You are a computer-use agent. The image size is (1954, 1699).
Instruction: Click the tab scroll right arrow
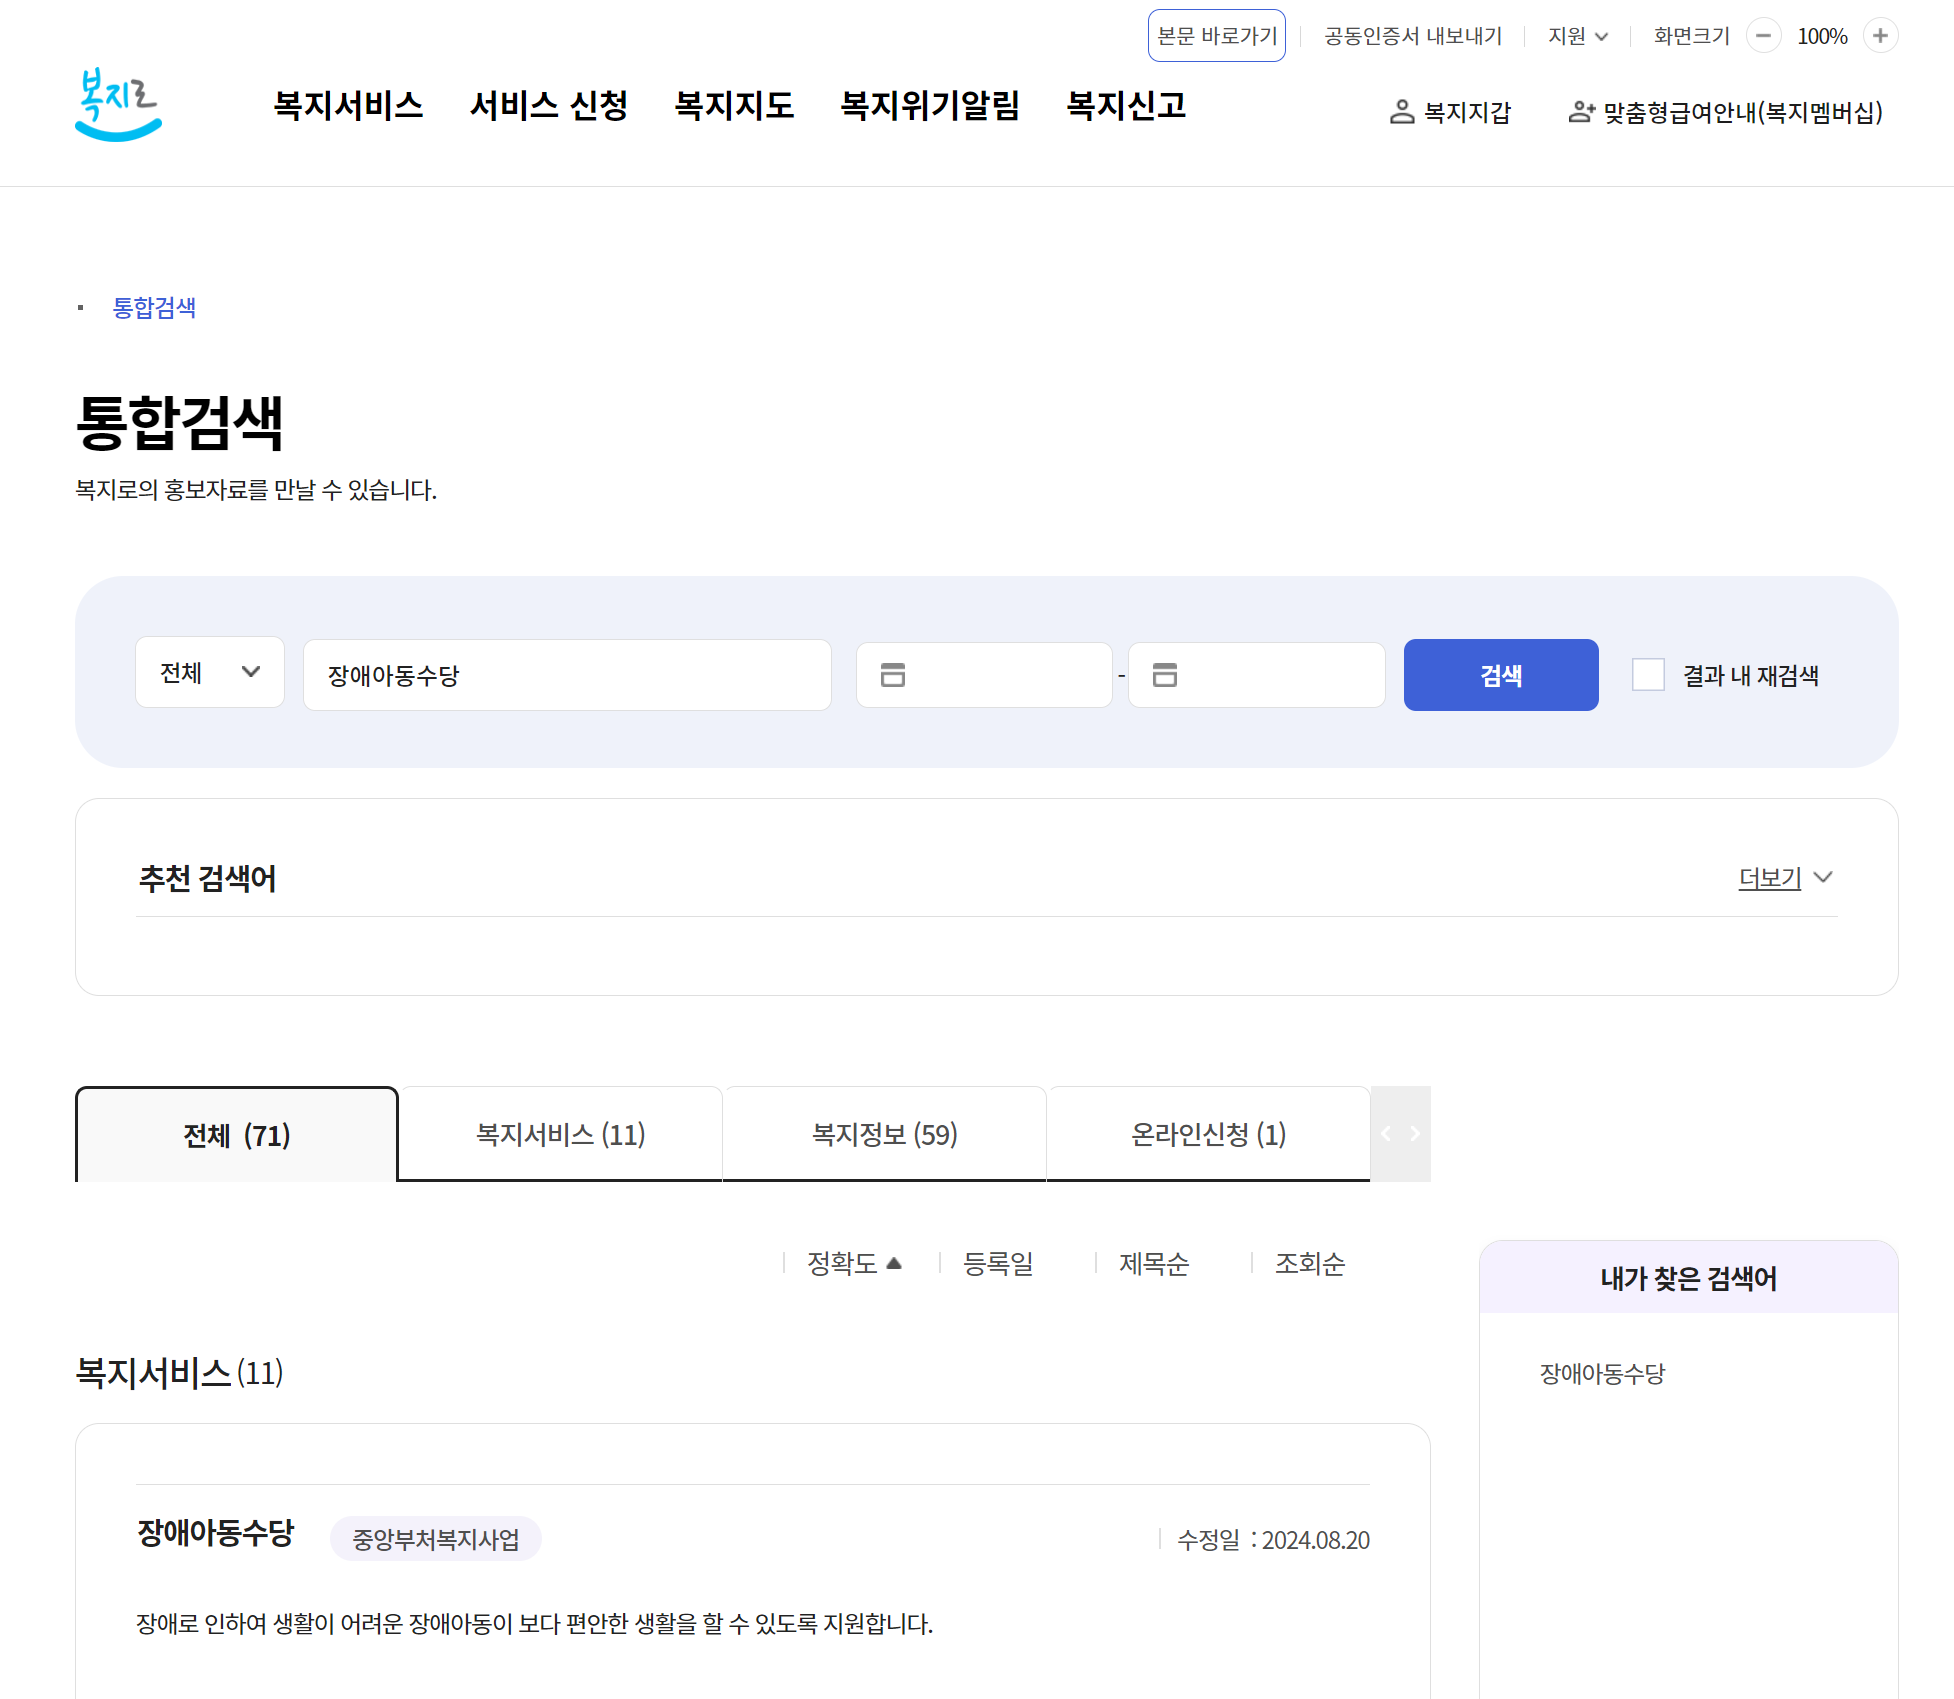click(1415, 1134)
